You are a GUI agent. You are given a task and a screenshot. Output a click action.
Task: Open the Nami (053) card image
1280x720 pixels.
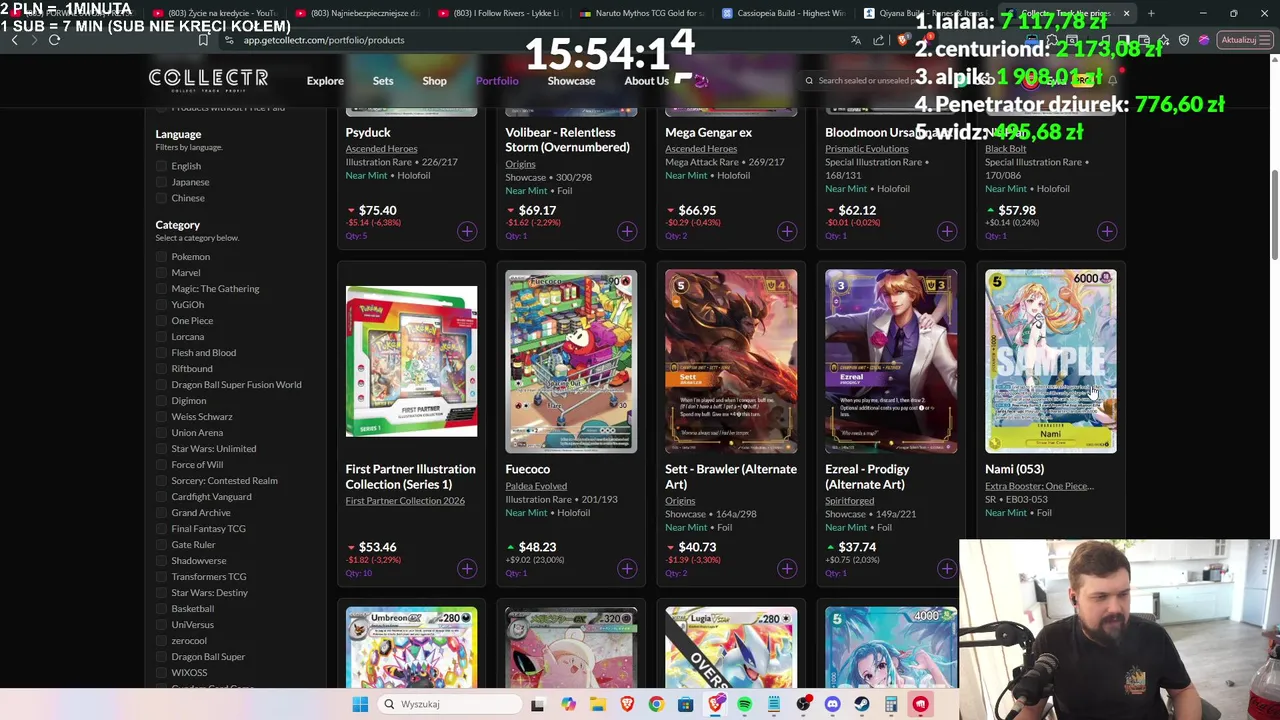click(x=1051, y=361)
